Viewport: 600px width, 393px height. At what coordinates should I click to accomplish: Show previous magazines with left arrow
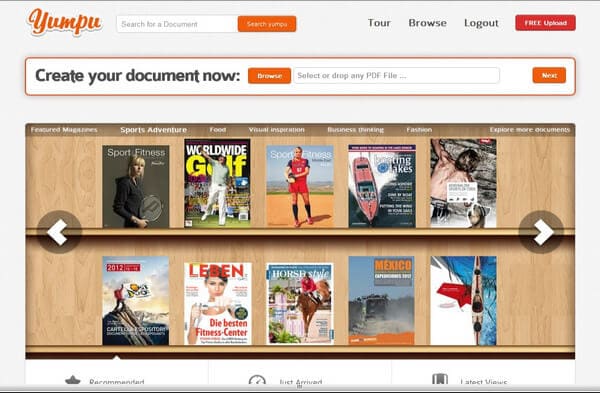(x=59, y=232)
